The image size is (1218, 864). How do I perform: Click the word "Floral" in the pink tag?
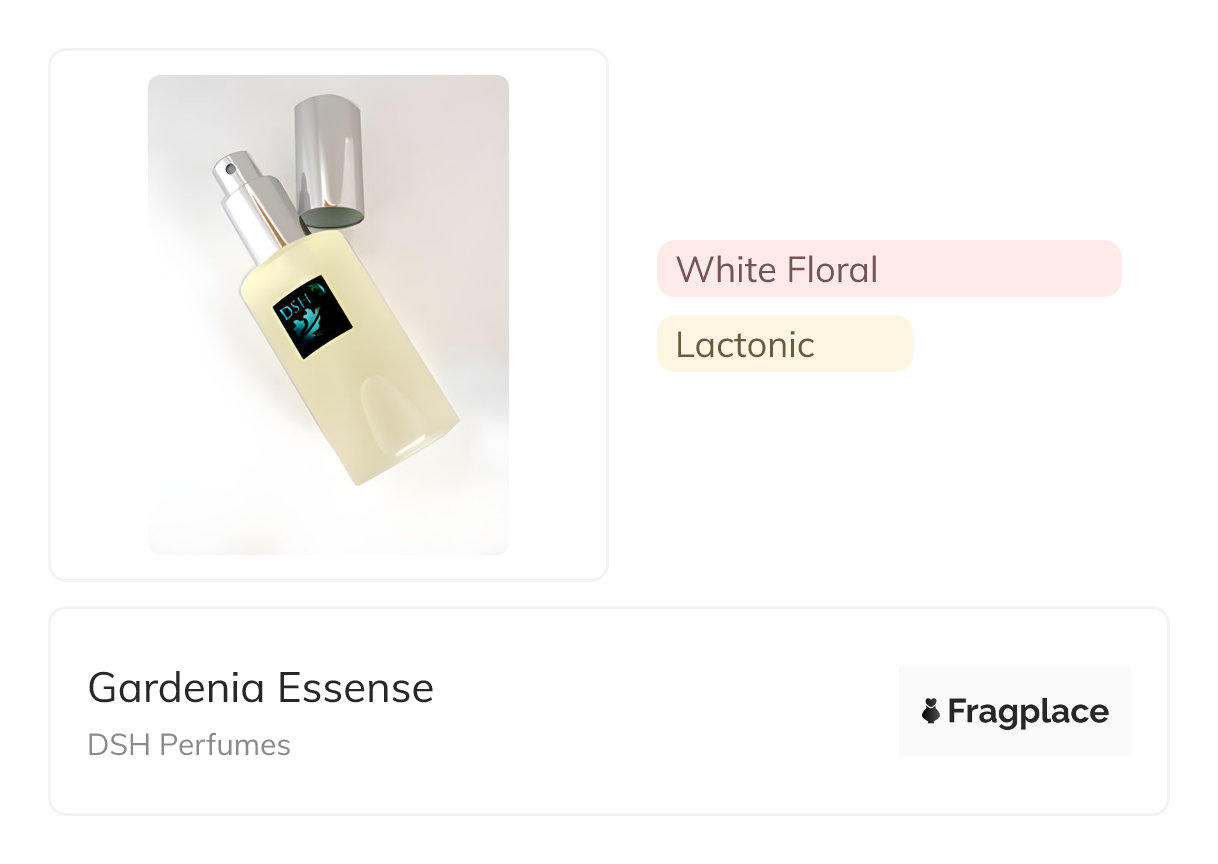tap(832, 269)
